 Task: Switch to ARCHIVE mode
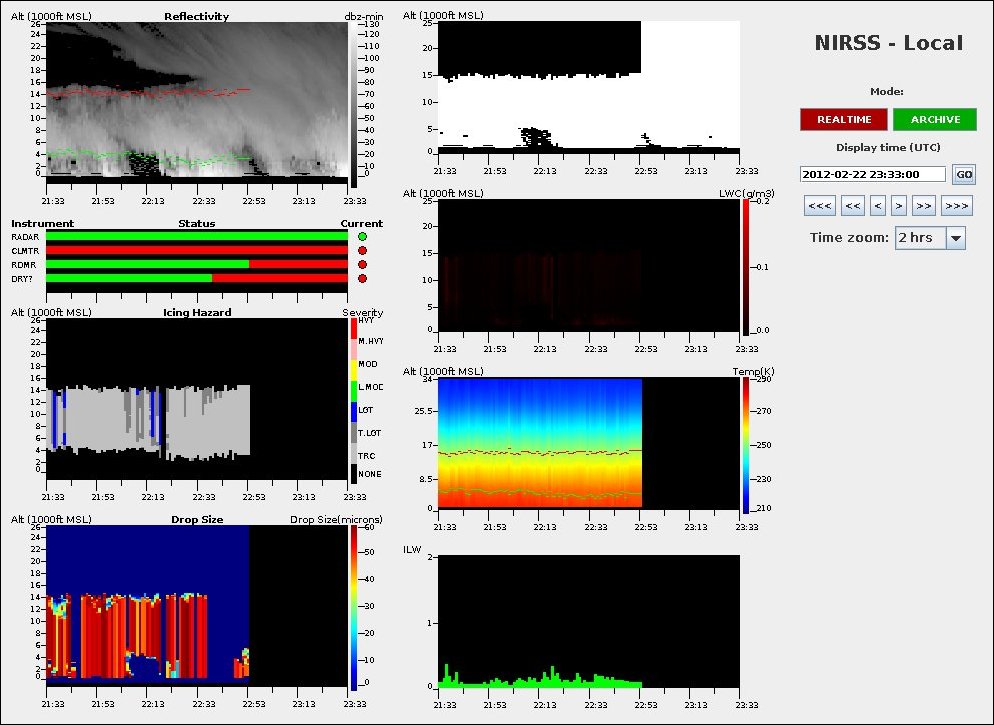(x=934, y=120)
